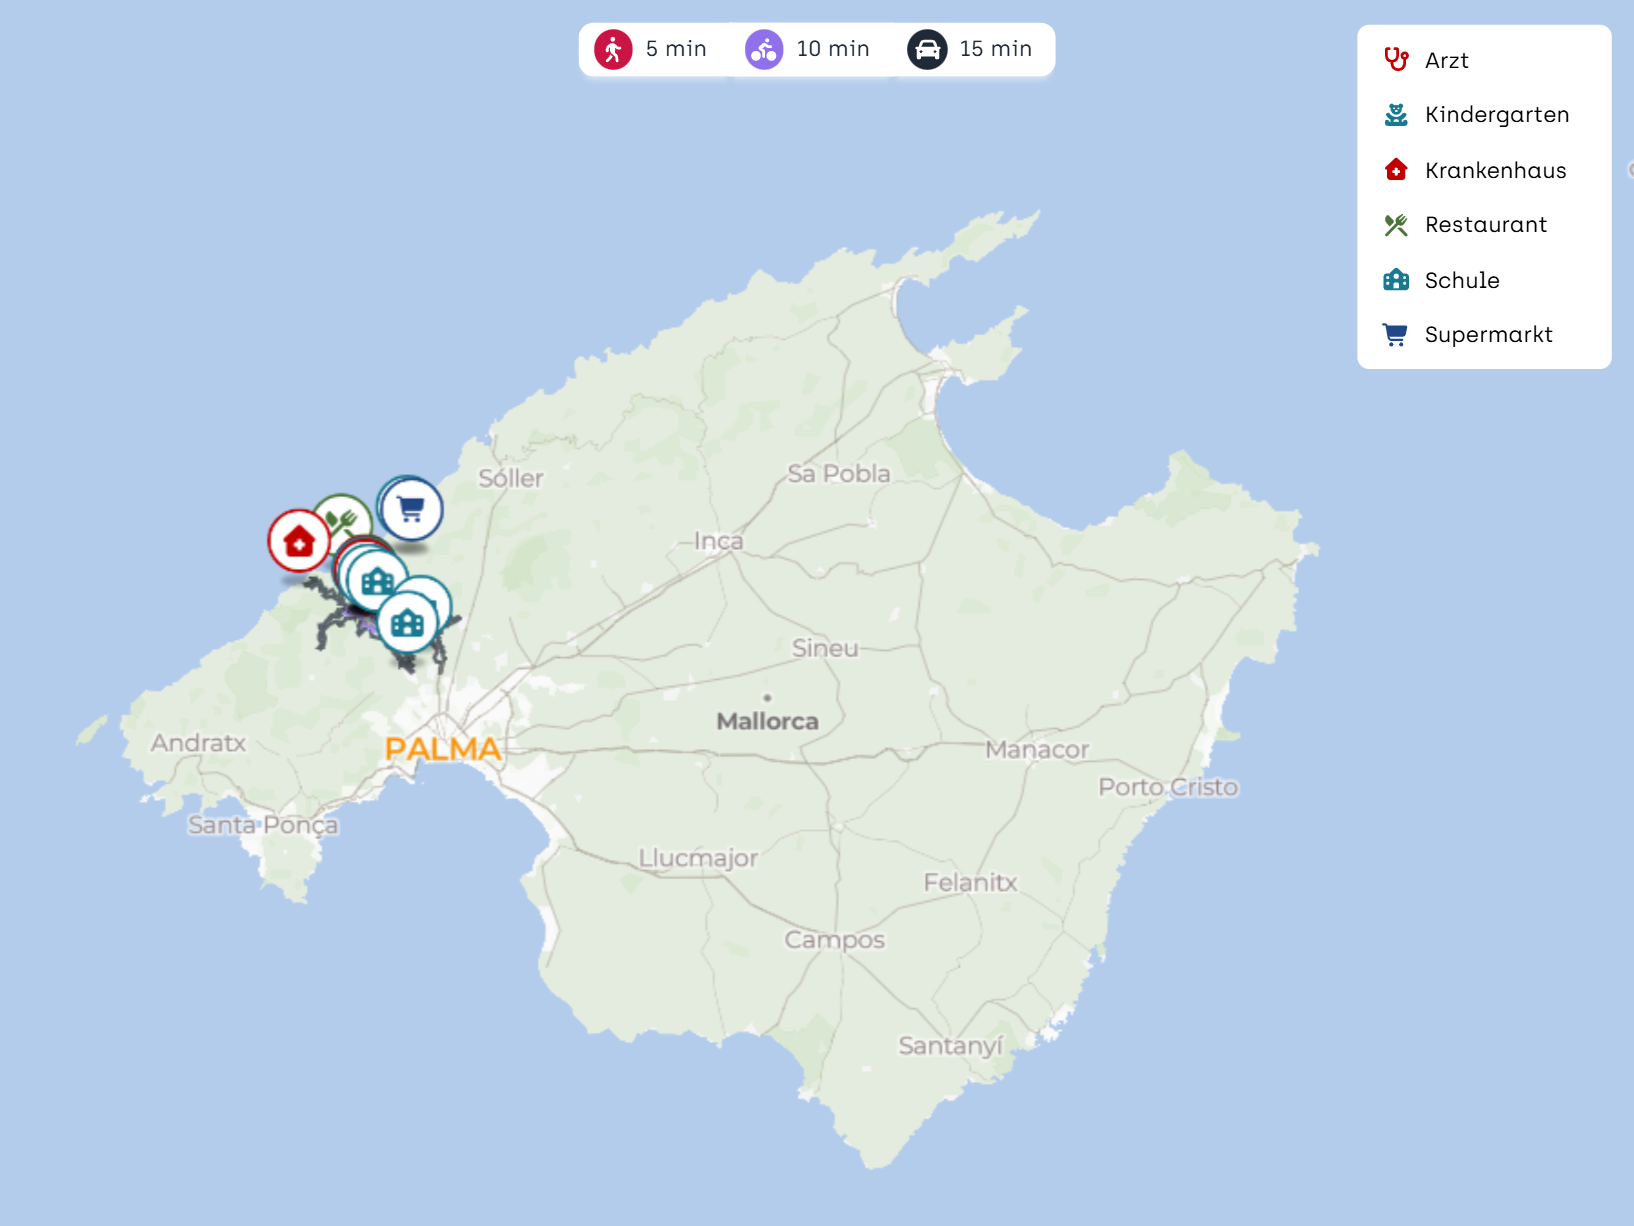
Task: Toggle the 15 min driving isochrone
Action: point(970,49)
